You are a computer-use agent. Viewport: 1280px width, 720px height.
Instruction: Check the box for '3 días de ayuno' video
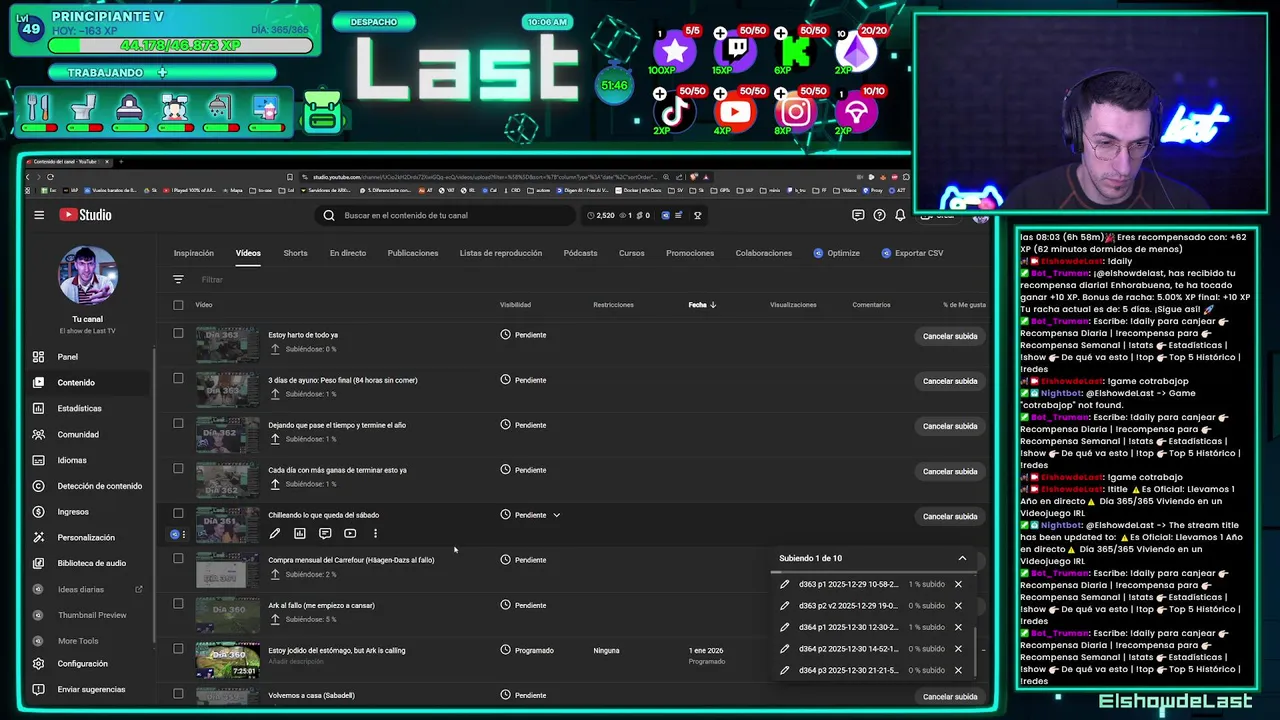(x=178, y=378)
